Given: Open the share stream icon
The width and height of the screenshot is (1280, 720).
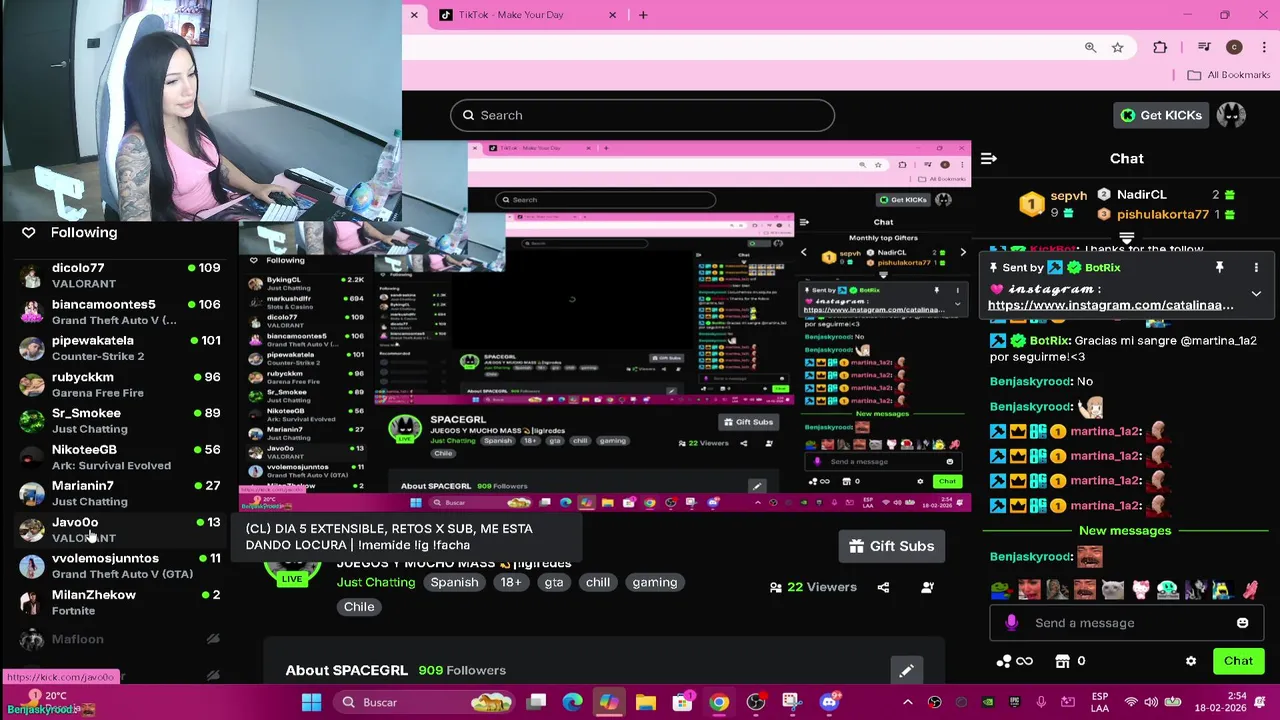Looking at the screenshot, I should [x=883, y=587].
